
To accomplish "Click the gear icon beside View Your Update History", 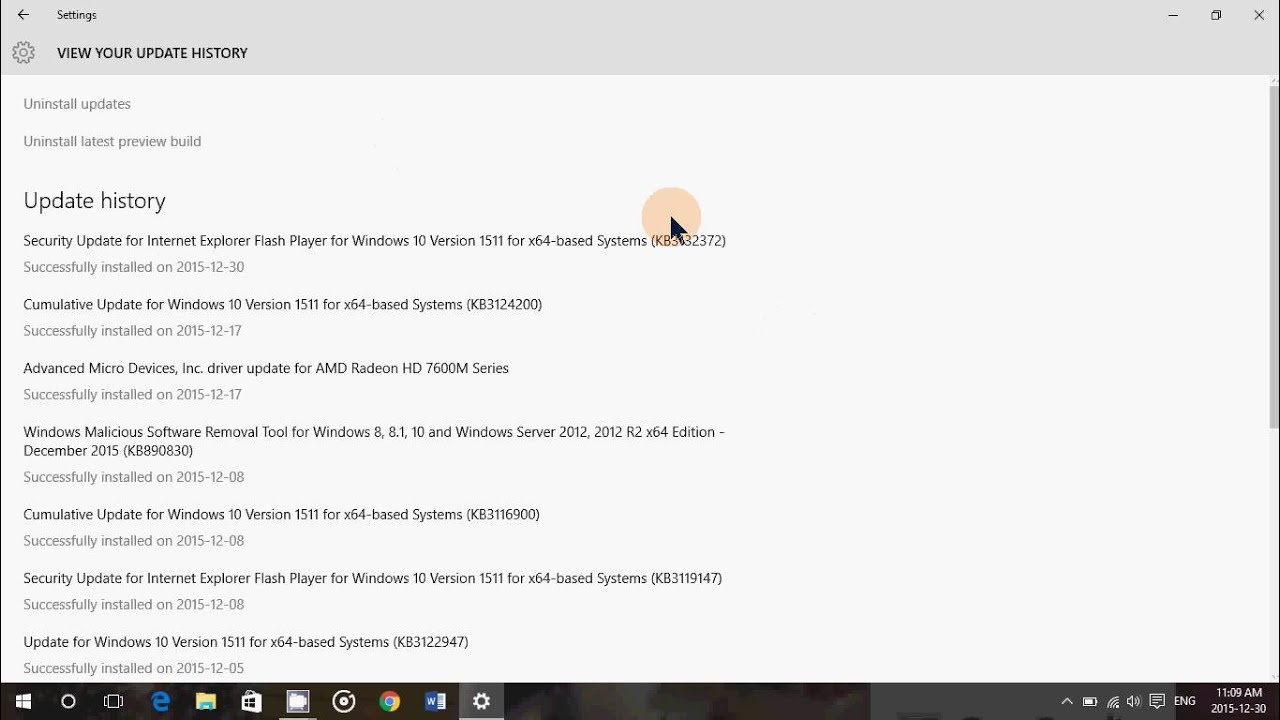I will pos(24,53).
